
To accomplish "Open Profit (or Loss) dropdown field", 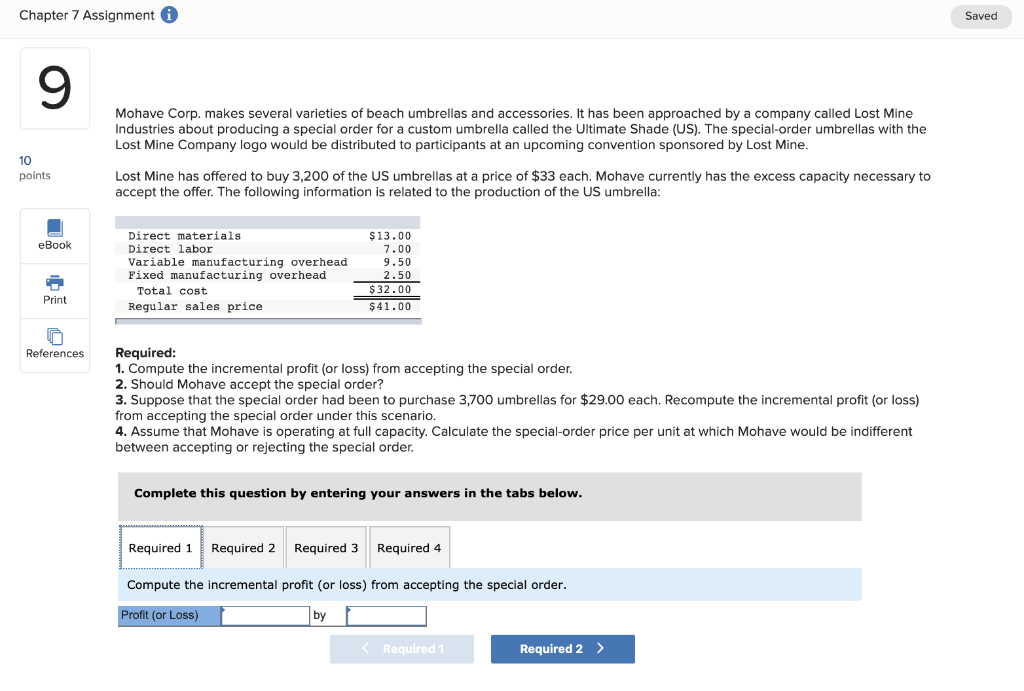I will tap(265, 615).
